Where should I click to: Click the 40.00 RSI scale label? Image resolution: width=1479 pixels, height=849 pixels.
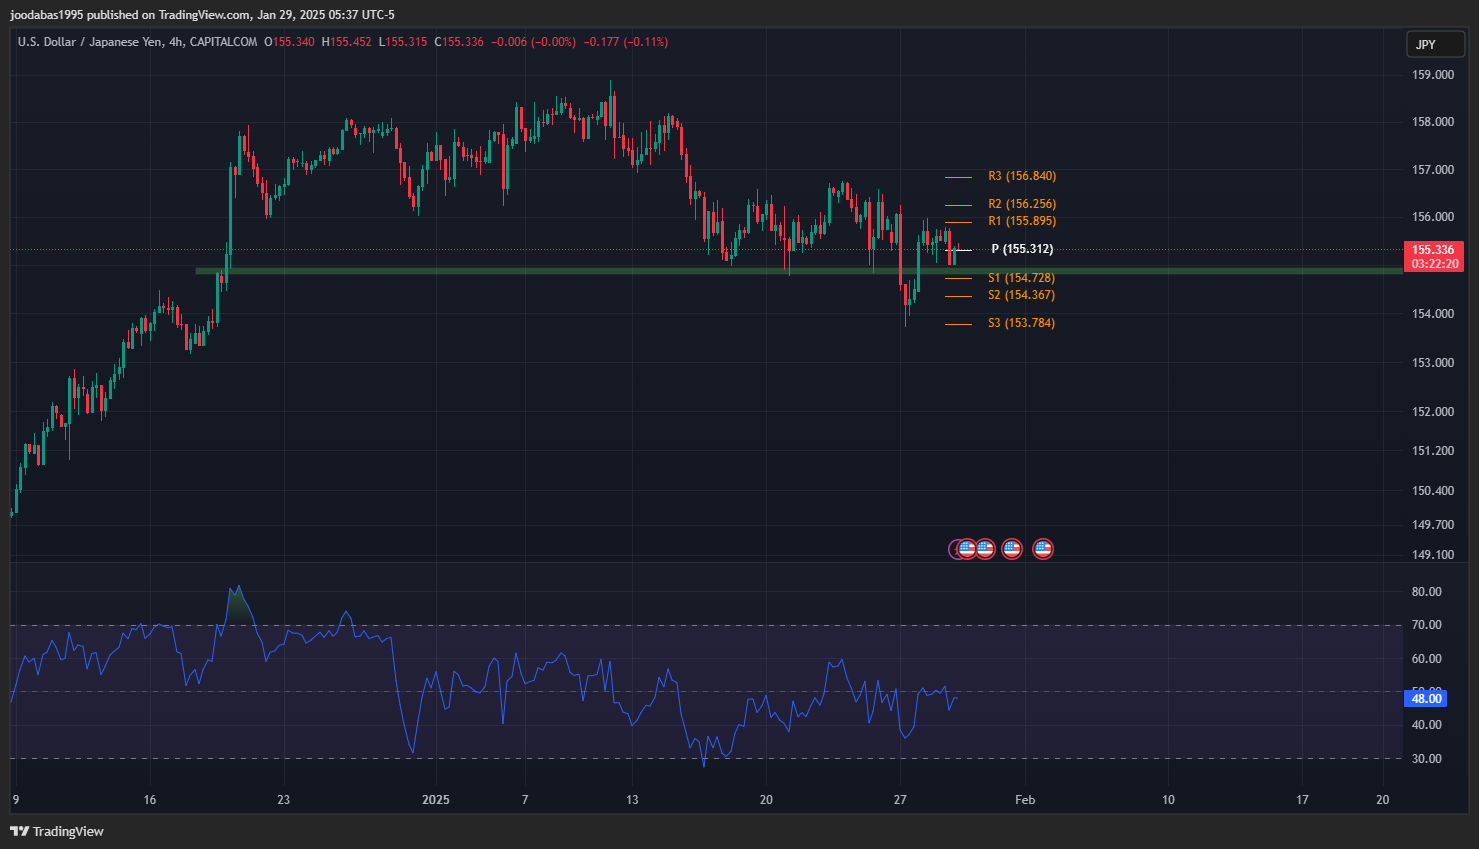tap(1427, 725)
